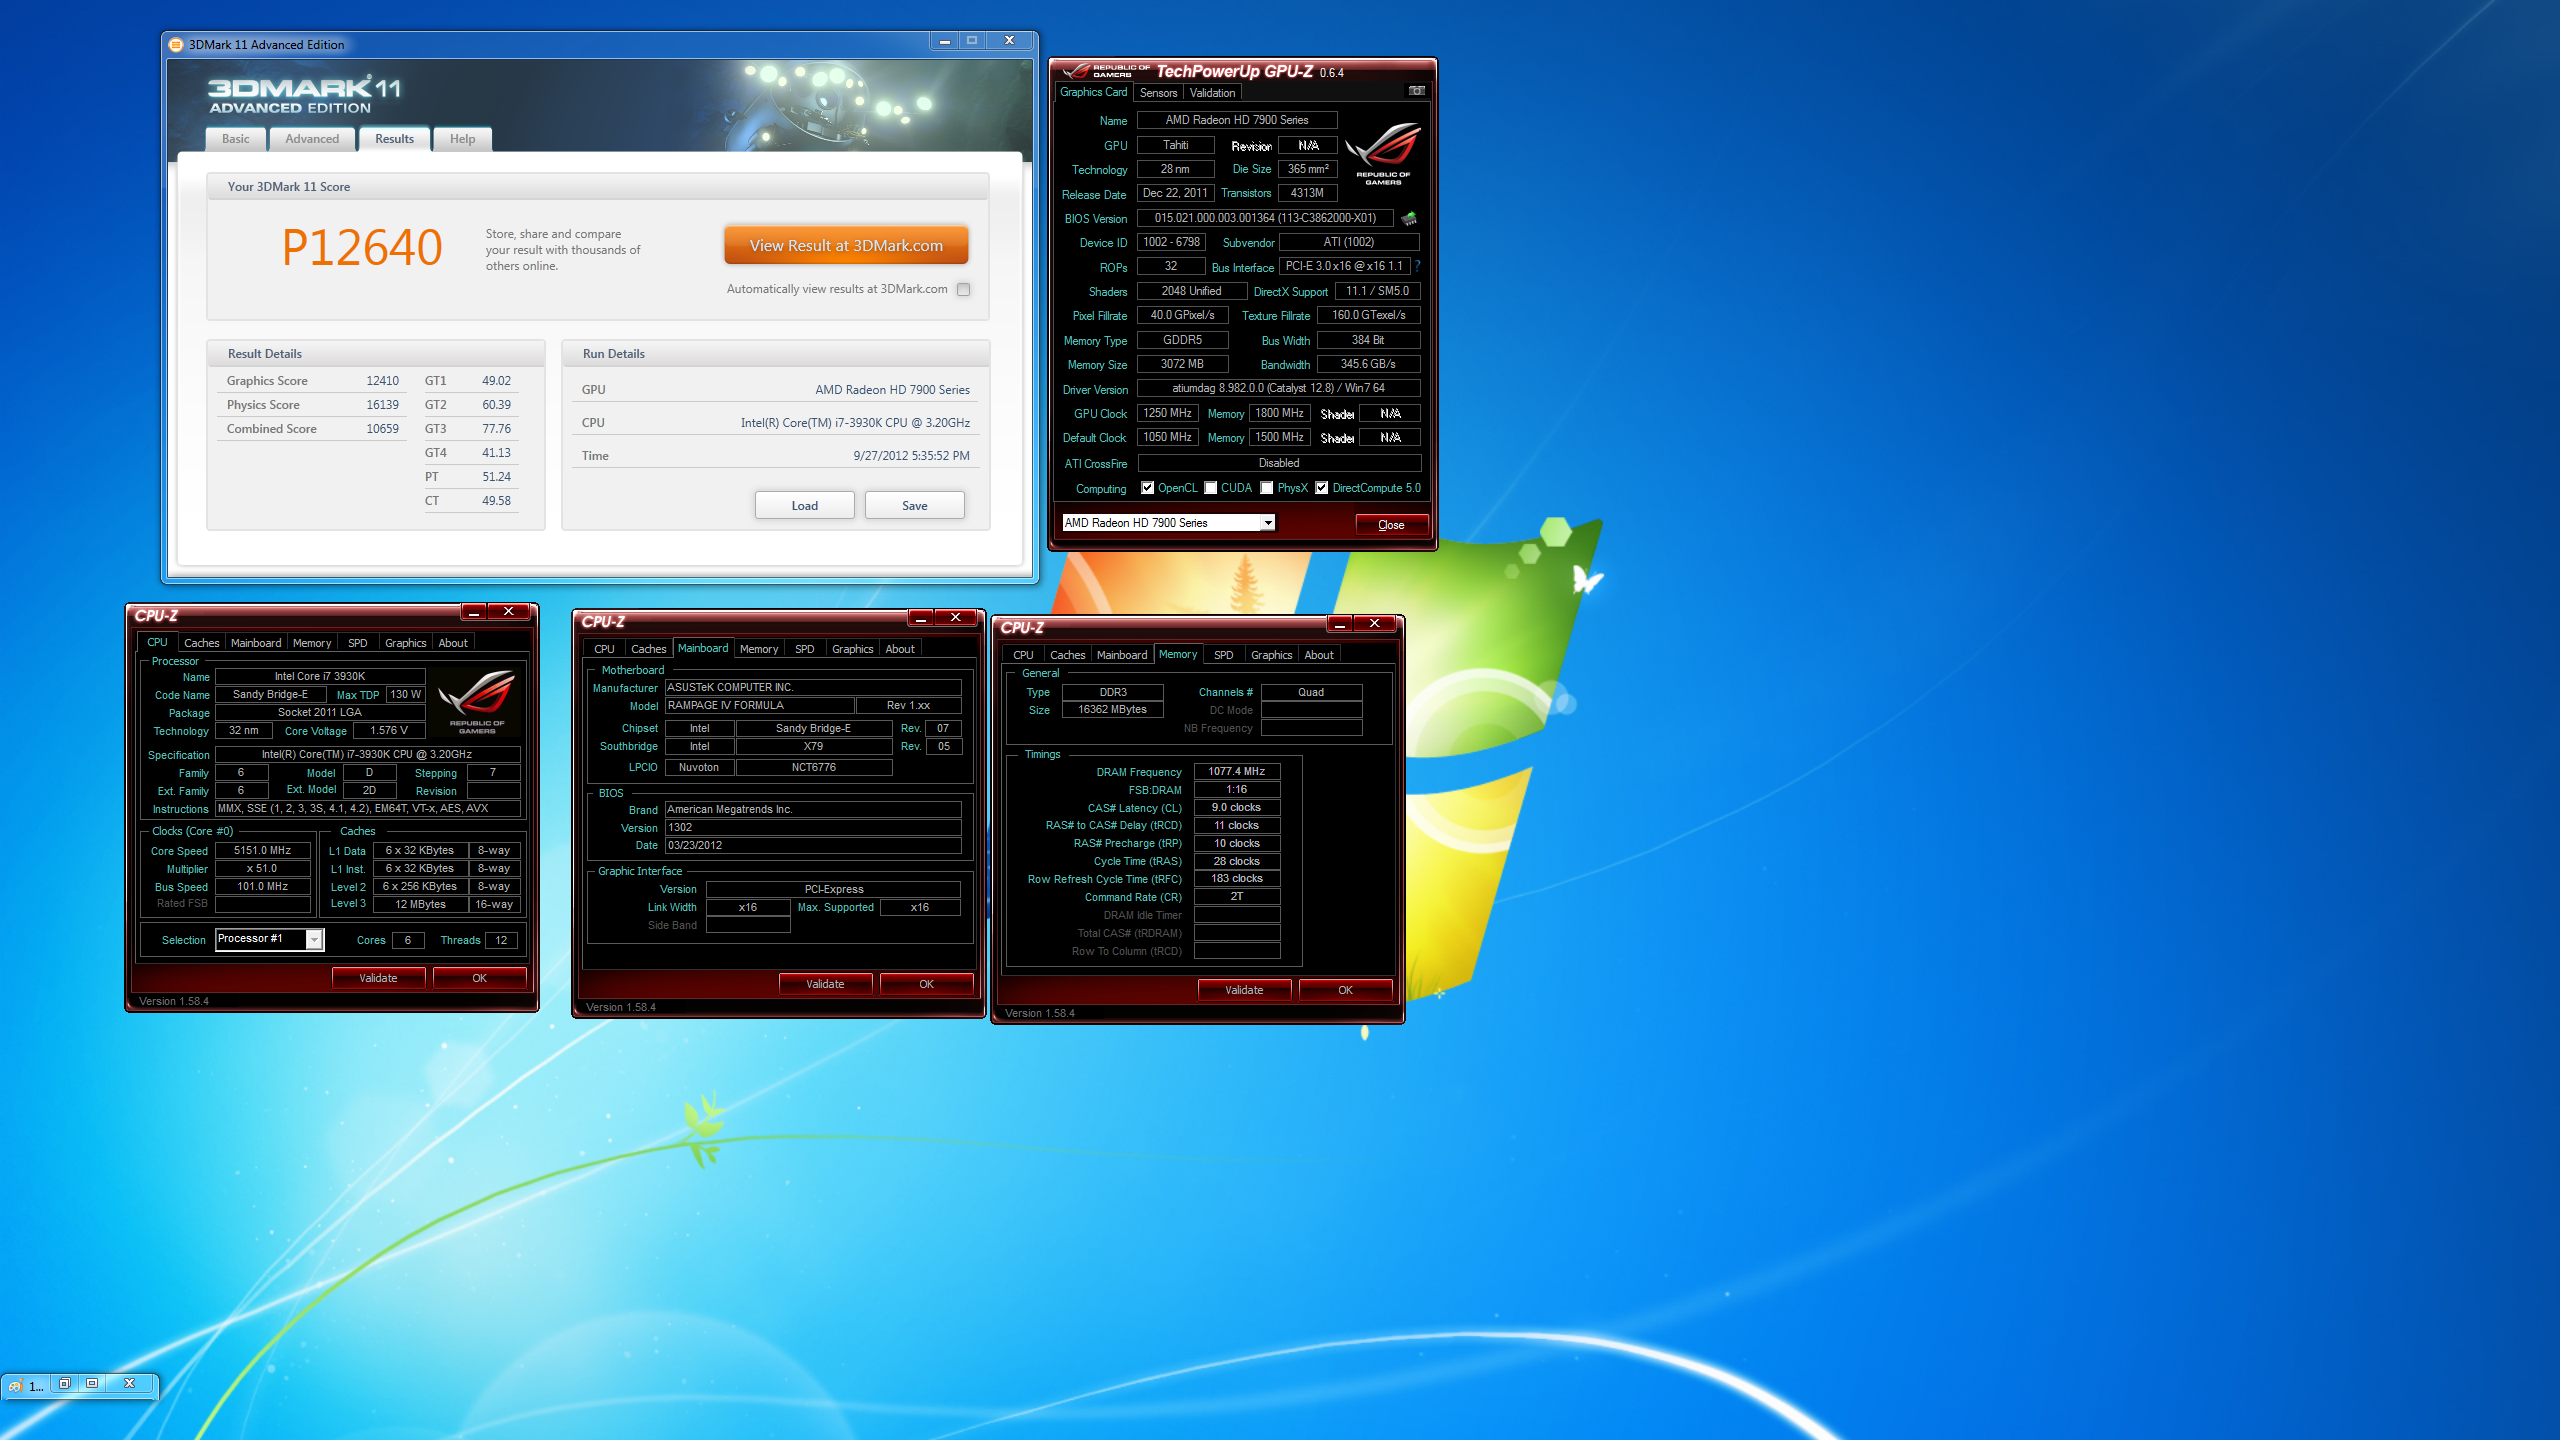Click OK in middle CPU-Z Mainboard window
Image resolution: width=2560 pixels, height=1440 pixels.
pyautogui.click(x=926, y=984)
